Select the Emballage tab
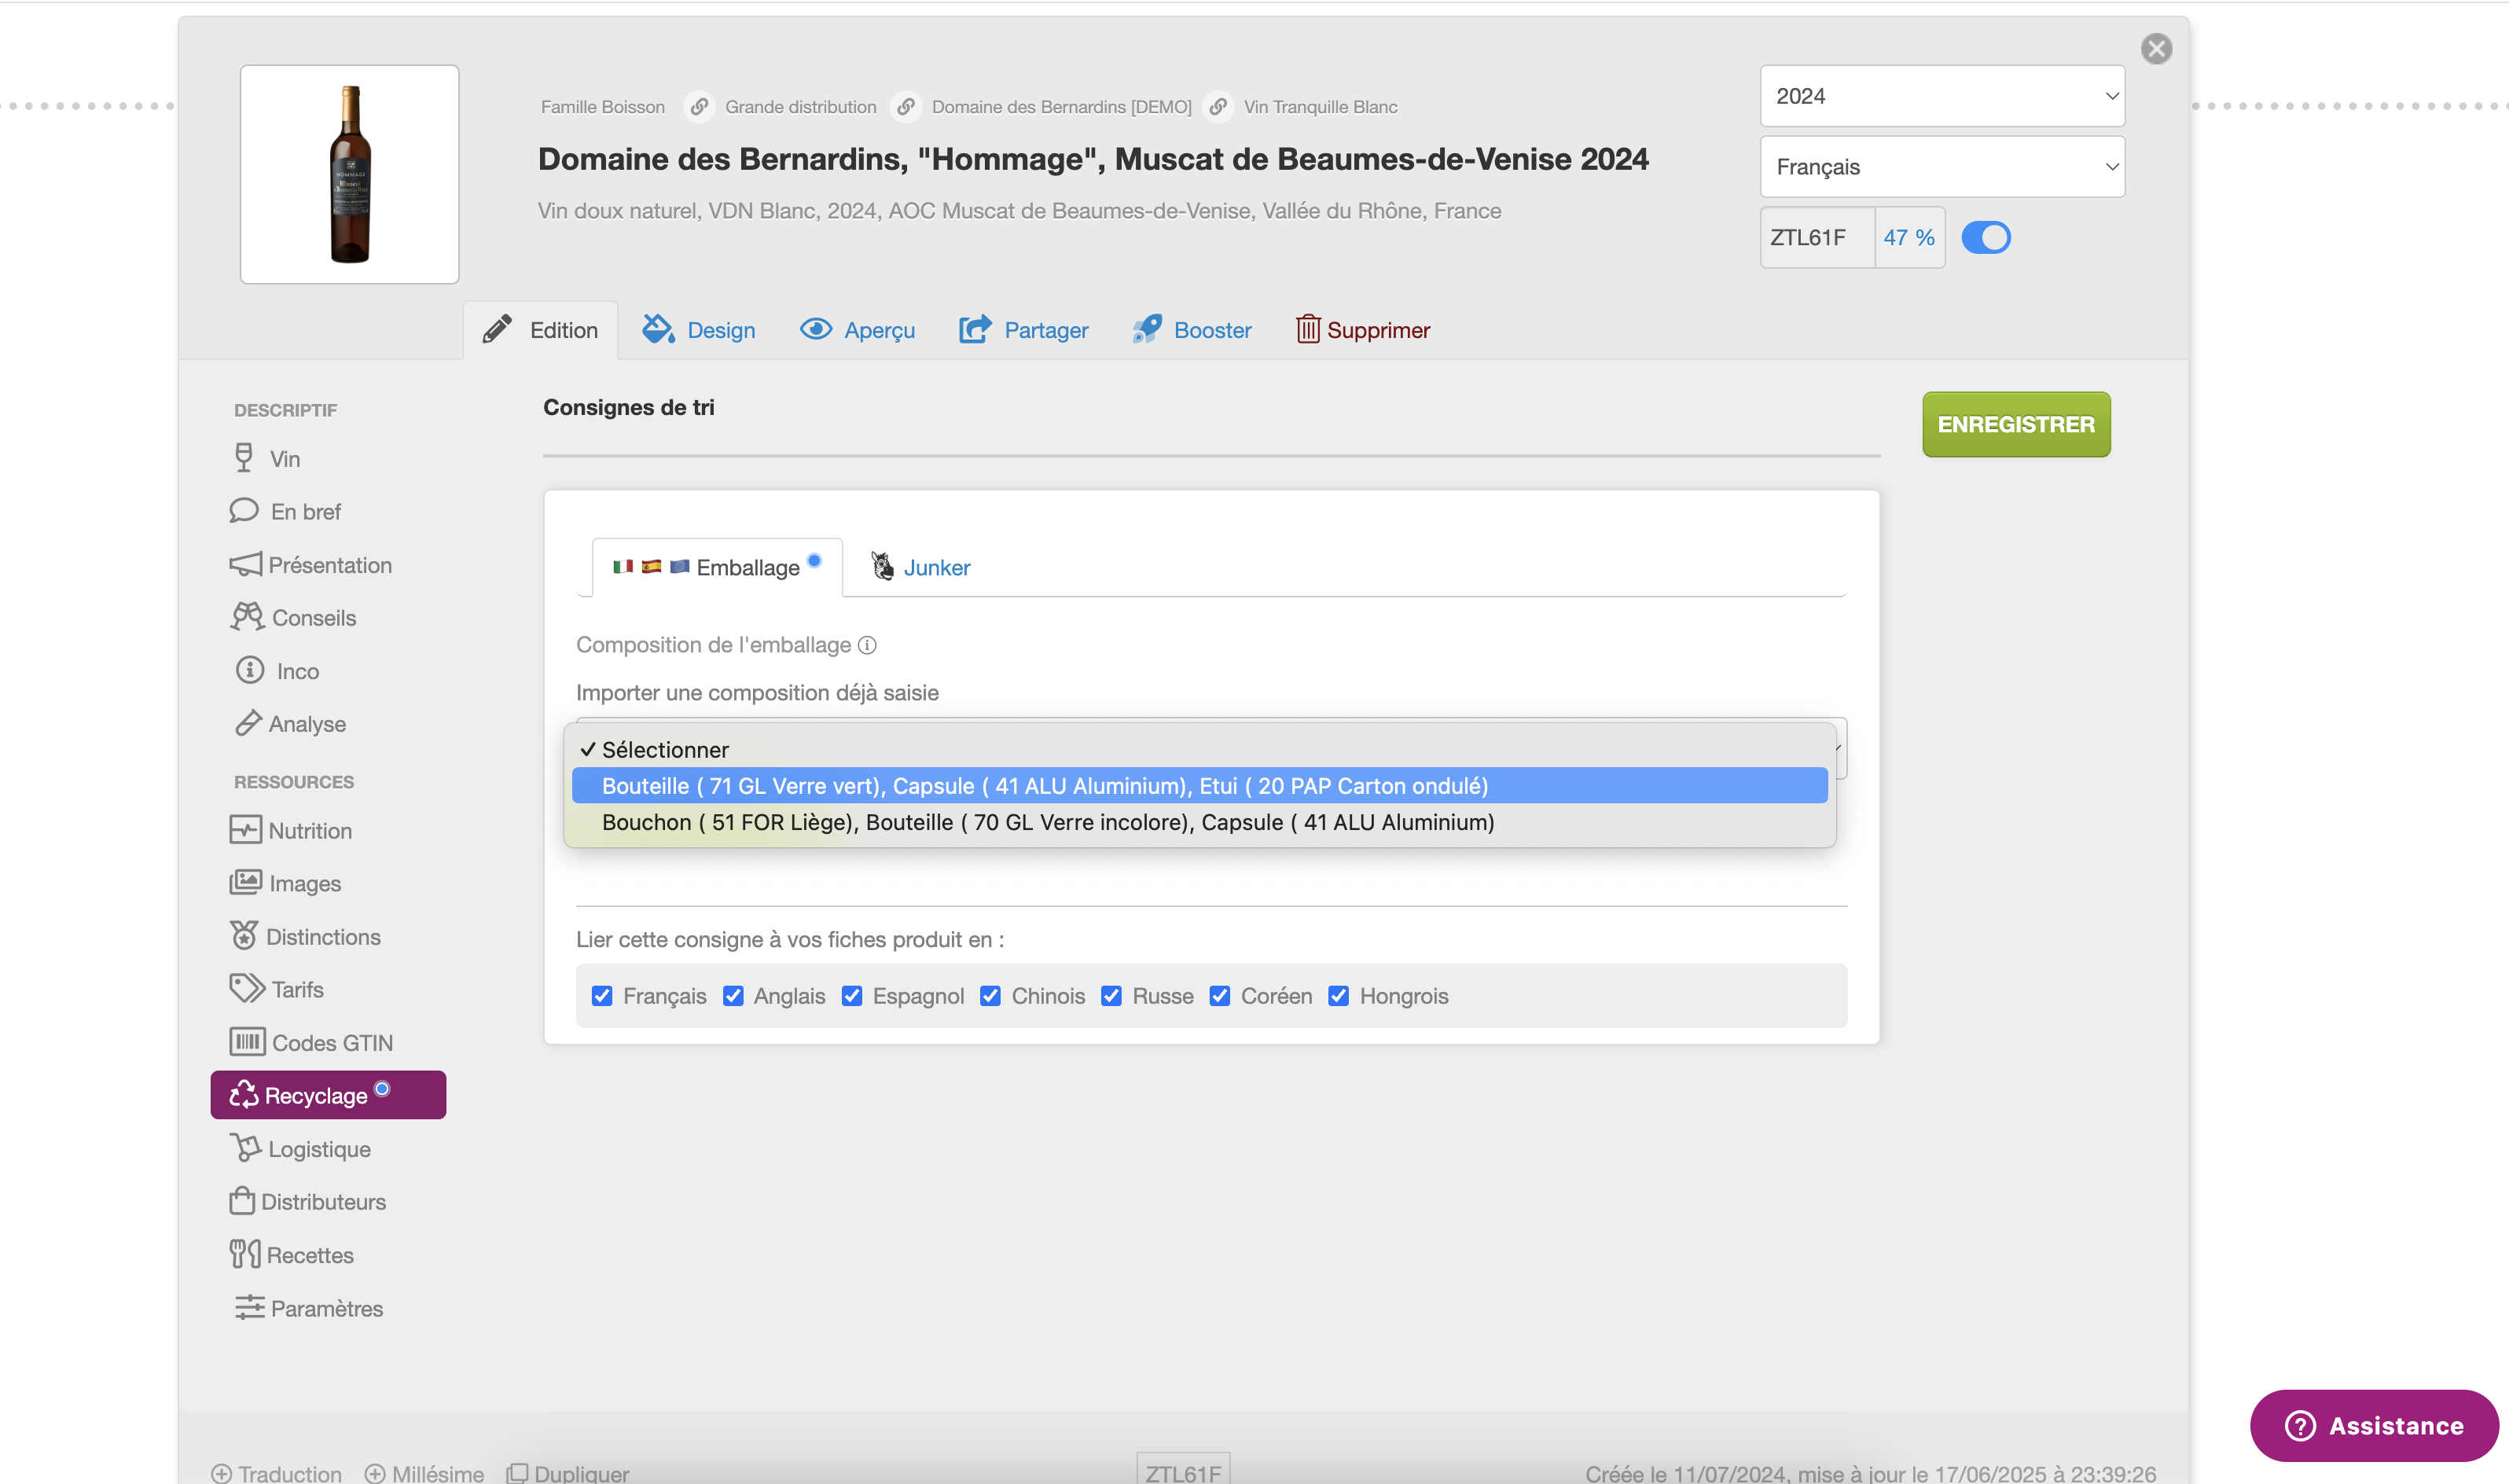Image resolution: width=2509 pixels, height=1484 pixels. point(717,567)
